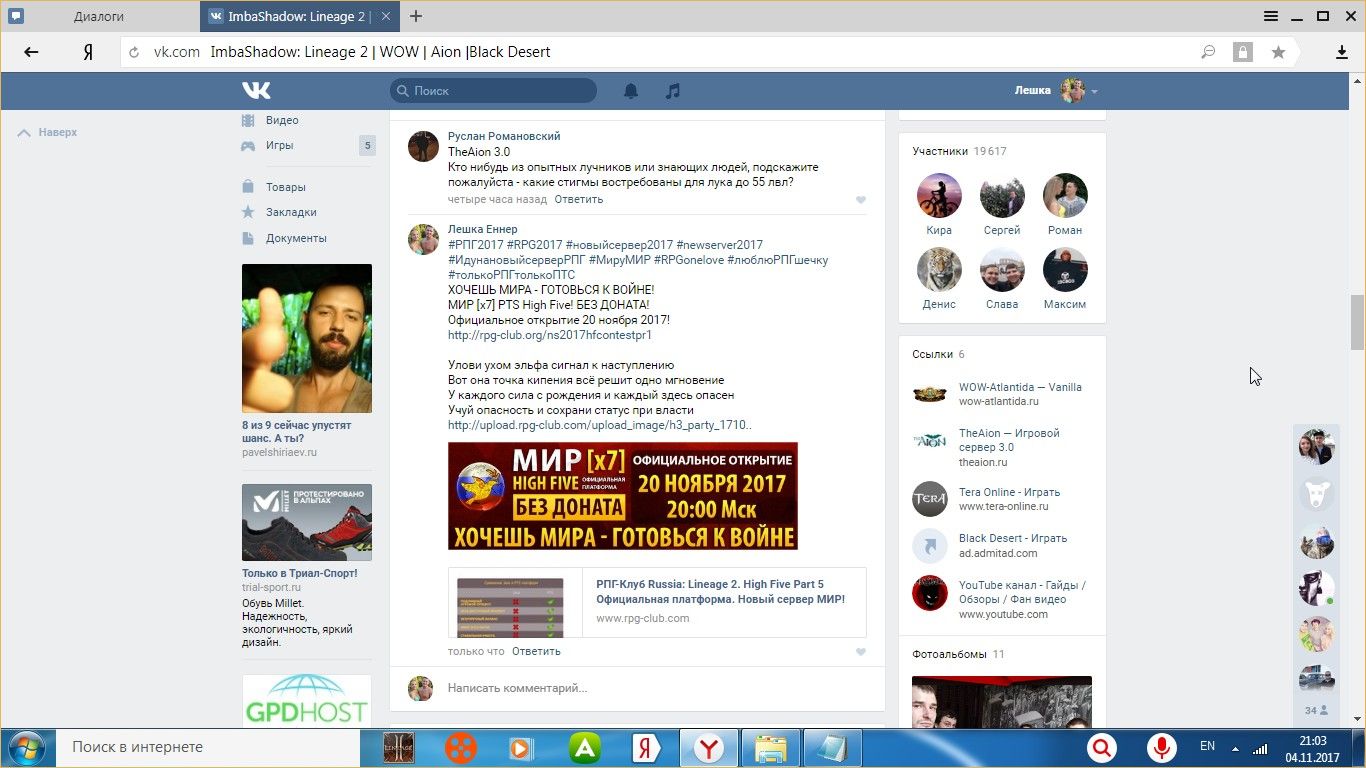Open the РПГ-Клуб Russia link preview title
Screen dimensions: 1366x768
tap(720, 592)
